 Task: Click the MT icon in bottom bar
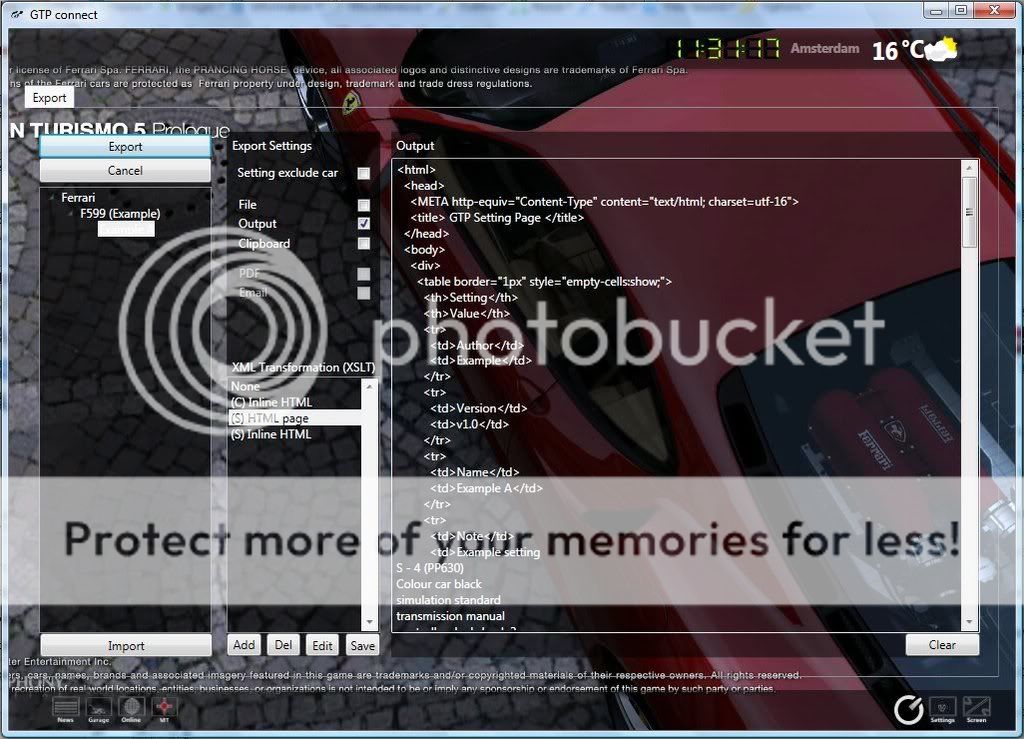pyautogui.click(x=164, y=709)
